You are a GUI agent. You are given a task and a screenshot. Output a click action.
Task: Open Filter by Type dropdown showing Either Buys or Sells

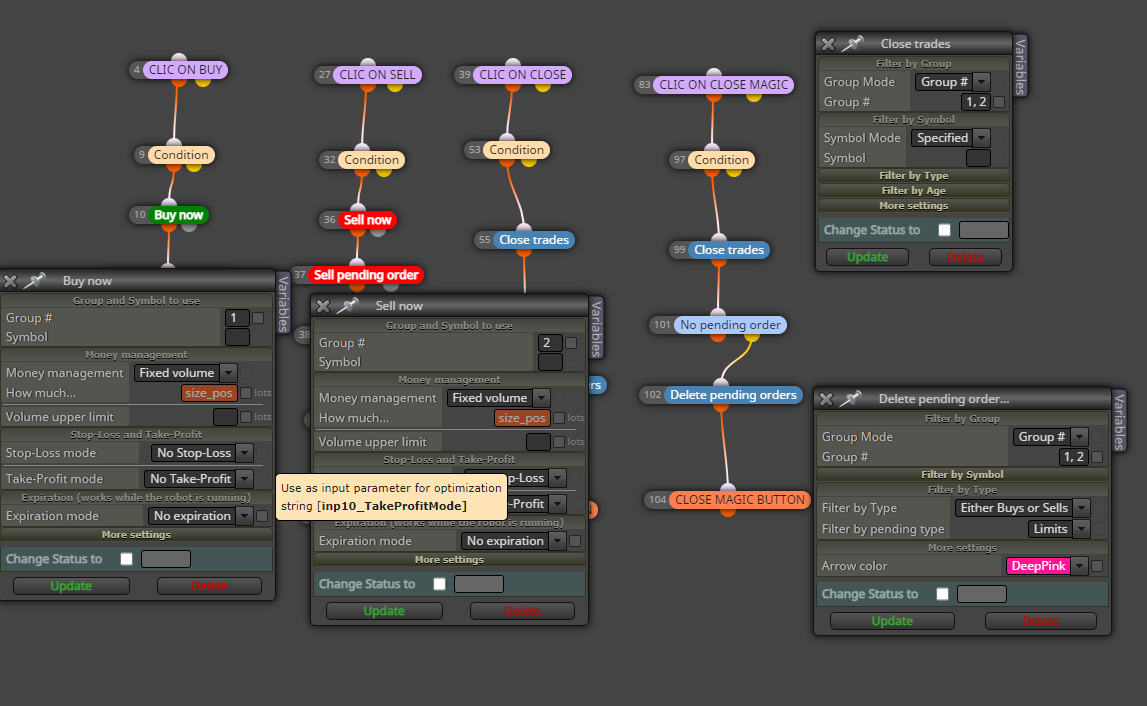[1022, 508]
